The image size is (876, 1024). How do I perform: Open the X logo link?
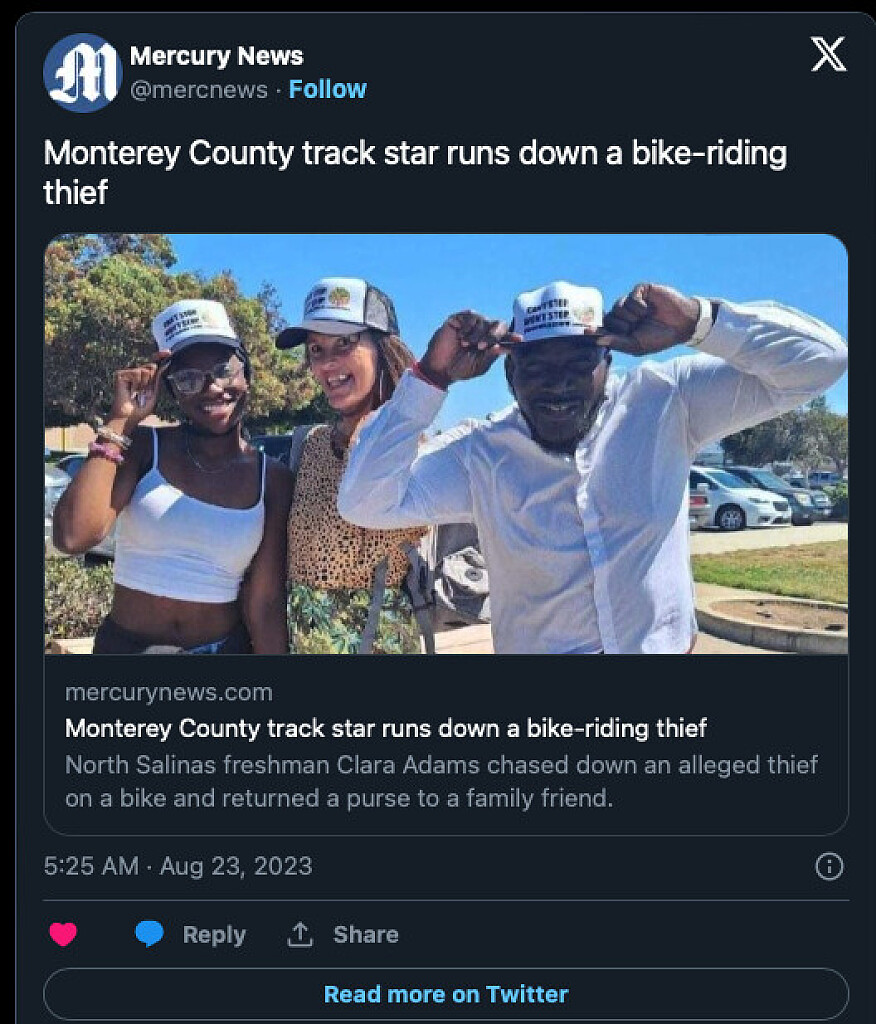click(828, 56)
